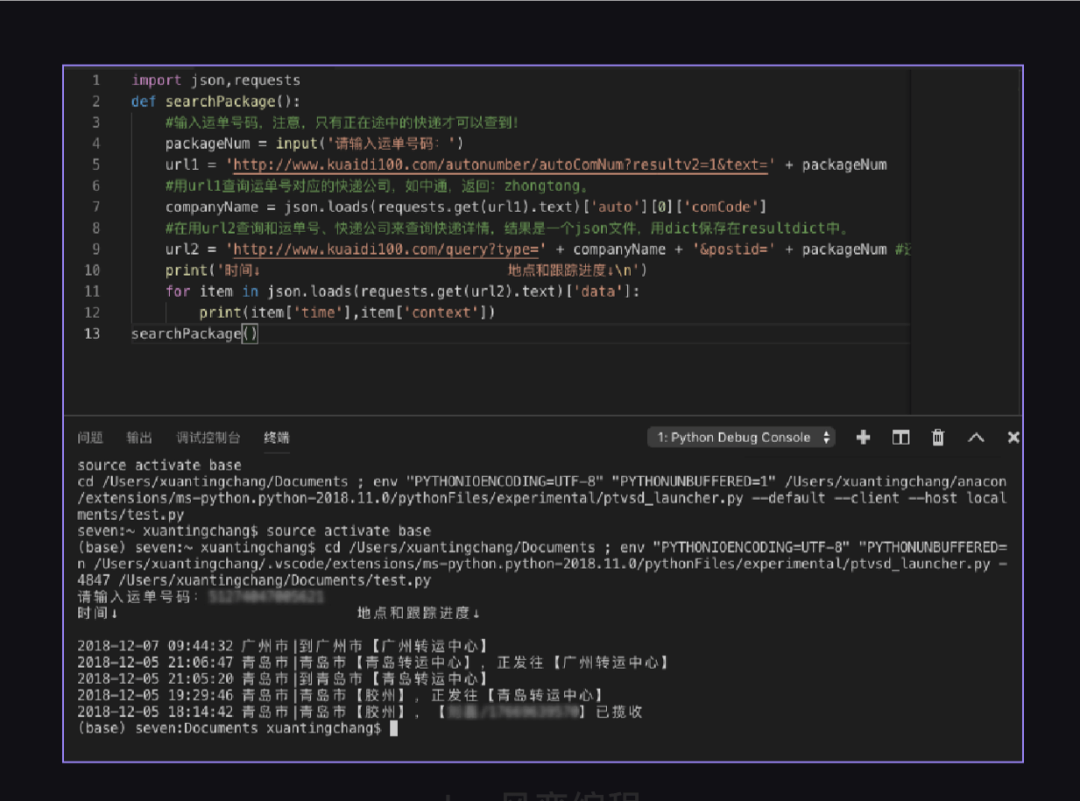Click the terminal output line 2018-12-05 19:29:46
Screen dimensions: 1080x801
point(341,695)
